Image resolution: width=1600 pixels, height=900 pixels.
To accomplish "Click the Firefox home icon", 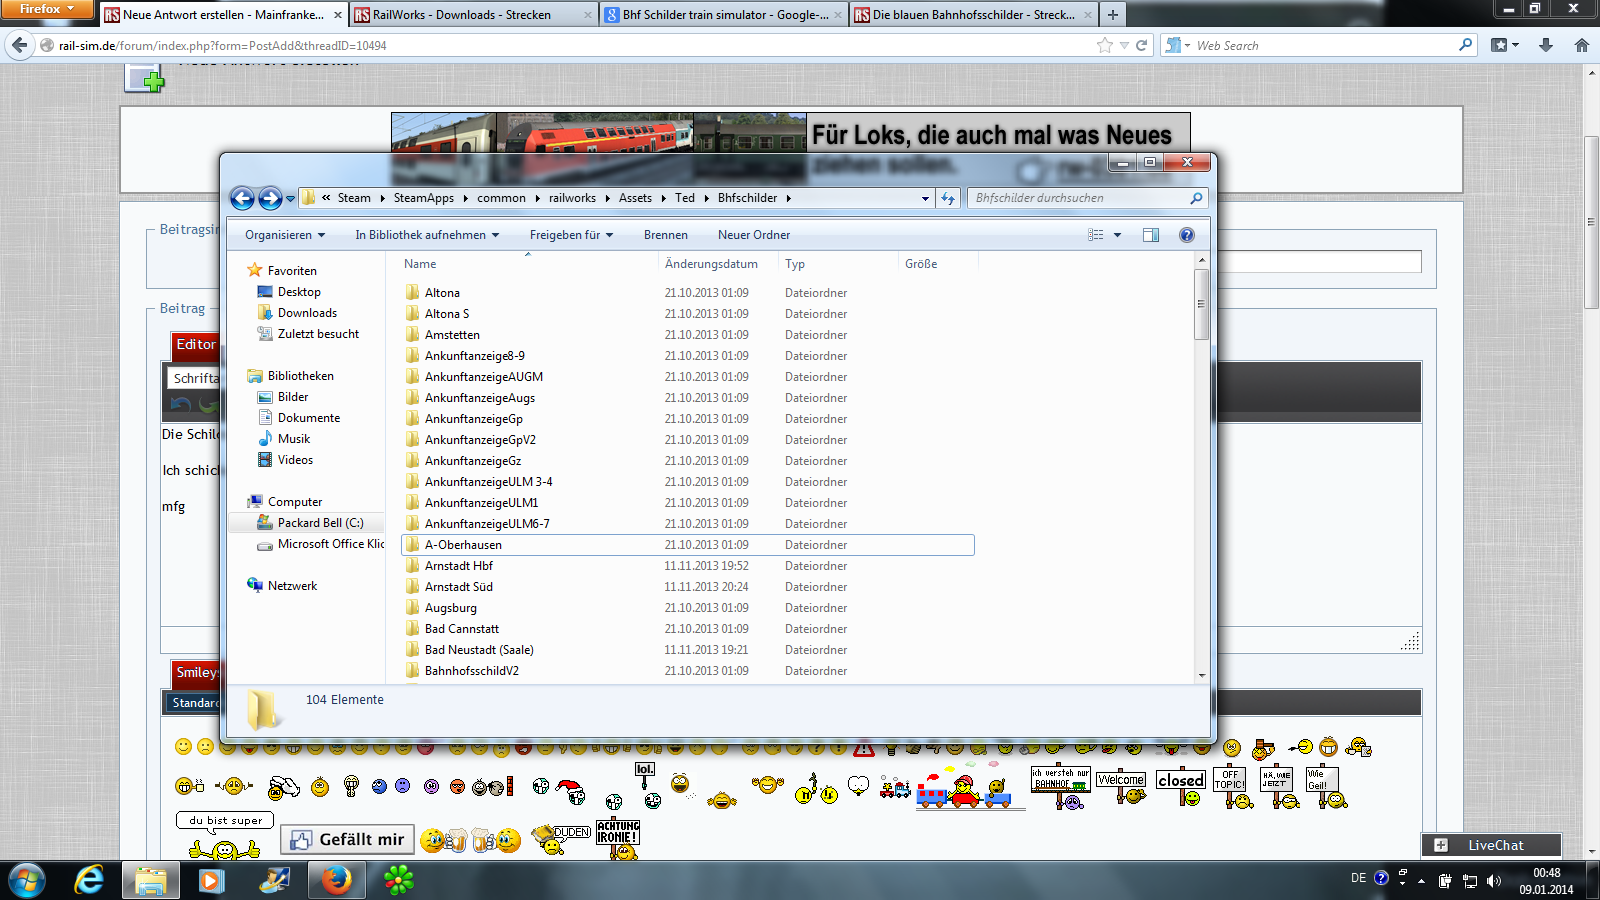I will [1581, 45].
